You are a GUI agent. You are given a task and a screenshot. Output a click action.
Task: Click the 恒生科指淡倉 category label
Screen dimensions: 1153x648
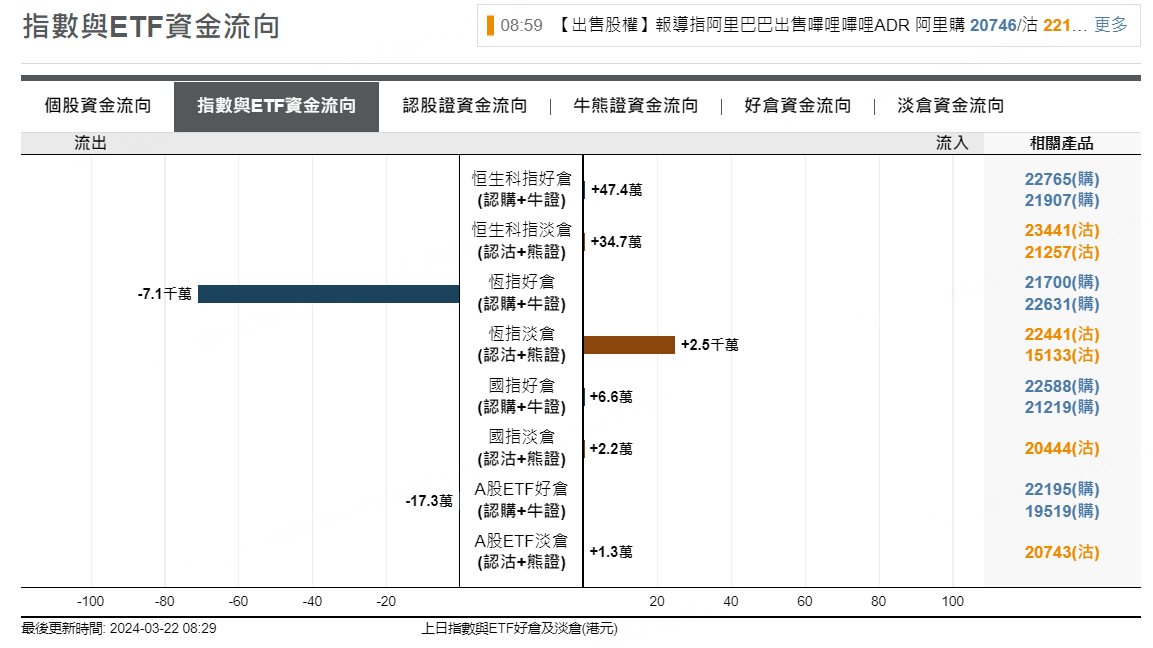pos(521,241)
